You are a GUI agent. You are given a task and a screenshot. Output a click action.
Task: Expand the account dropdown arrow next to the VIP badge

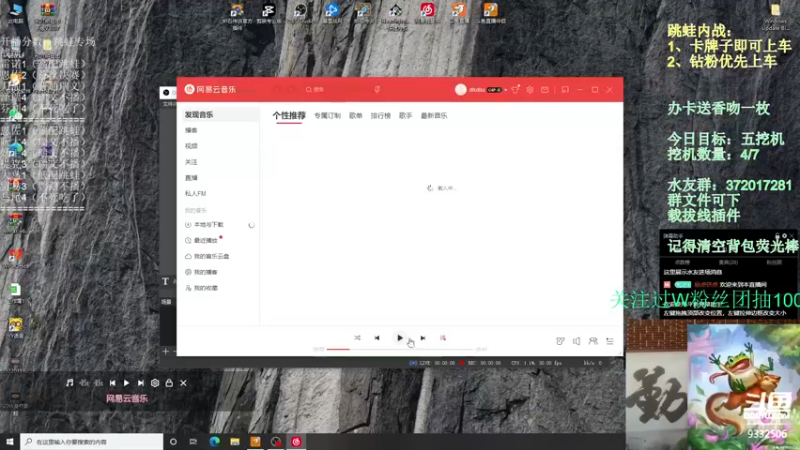coord(506,90)
